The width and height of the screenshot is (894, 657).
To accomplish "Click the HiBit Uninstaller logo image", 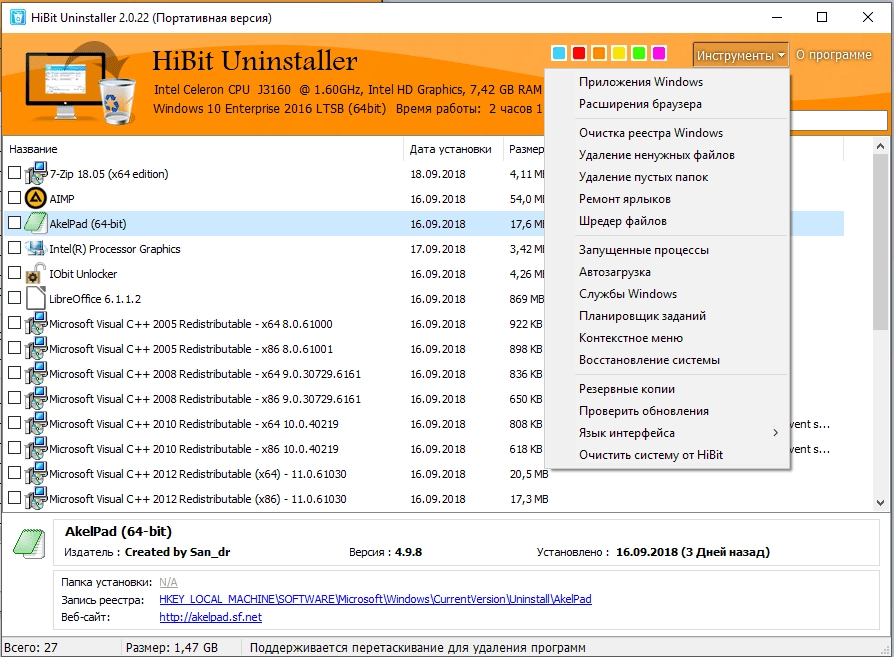I will click(81, 84).
